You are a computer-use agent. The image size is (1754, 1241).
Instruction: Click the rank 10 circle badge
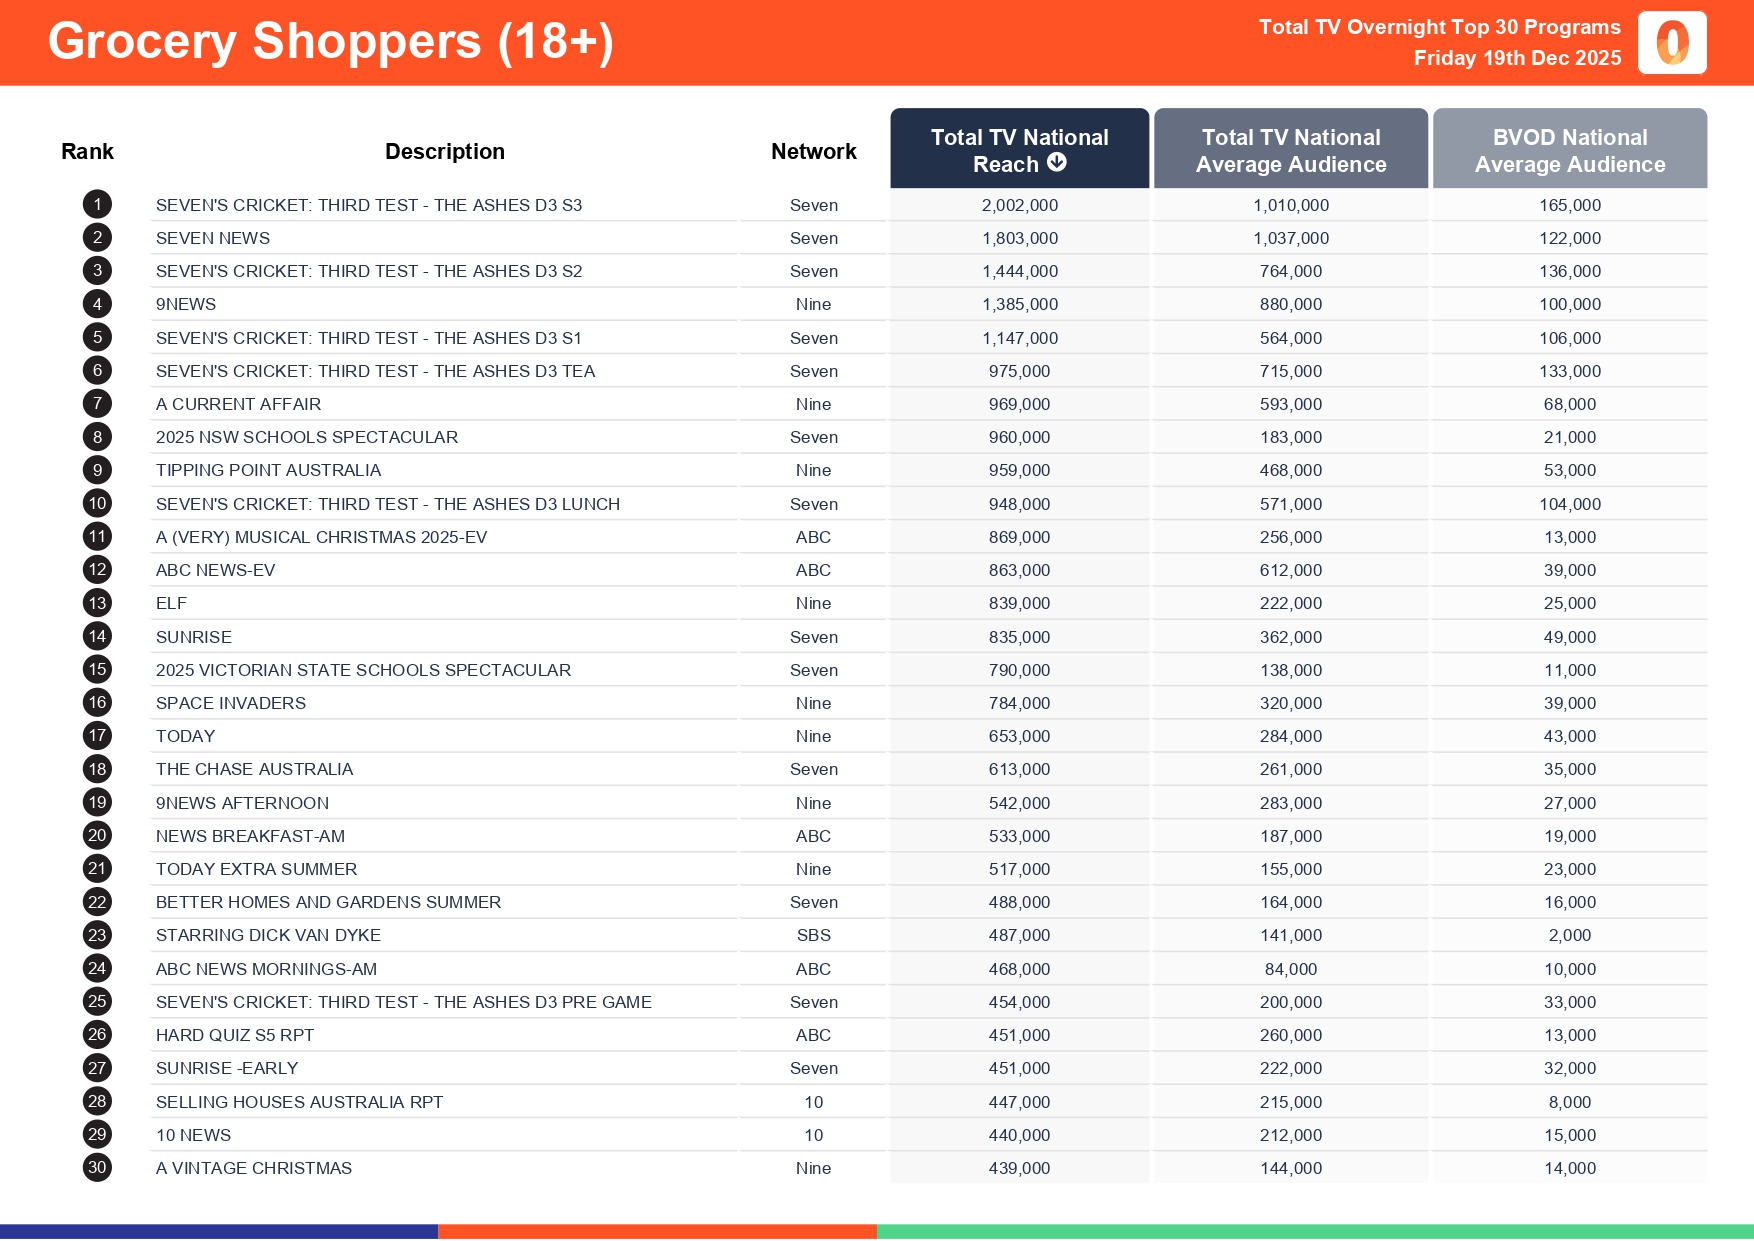point(97,504)
